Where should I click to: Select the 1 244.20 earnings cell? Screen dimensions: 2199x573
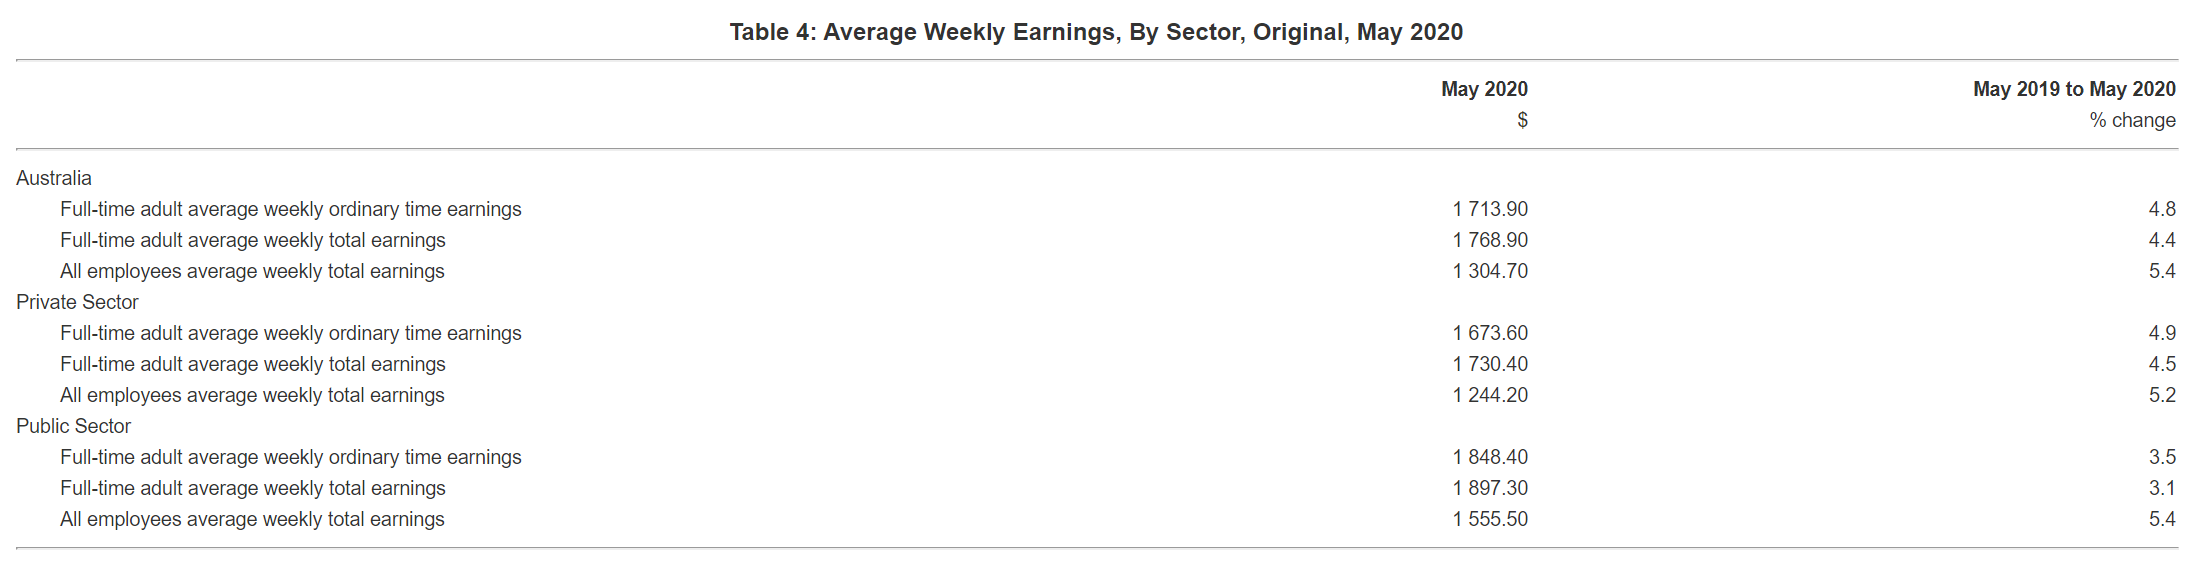click(1490, 395)
